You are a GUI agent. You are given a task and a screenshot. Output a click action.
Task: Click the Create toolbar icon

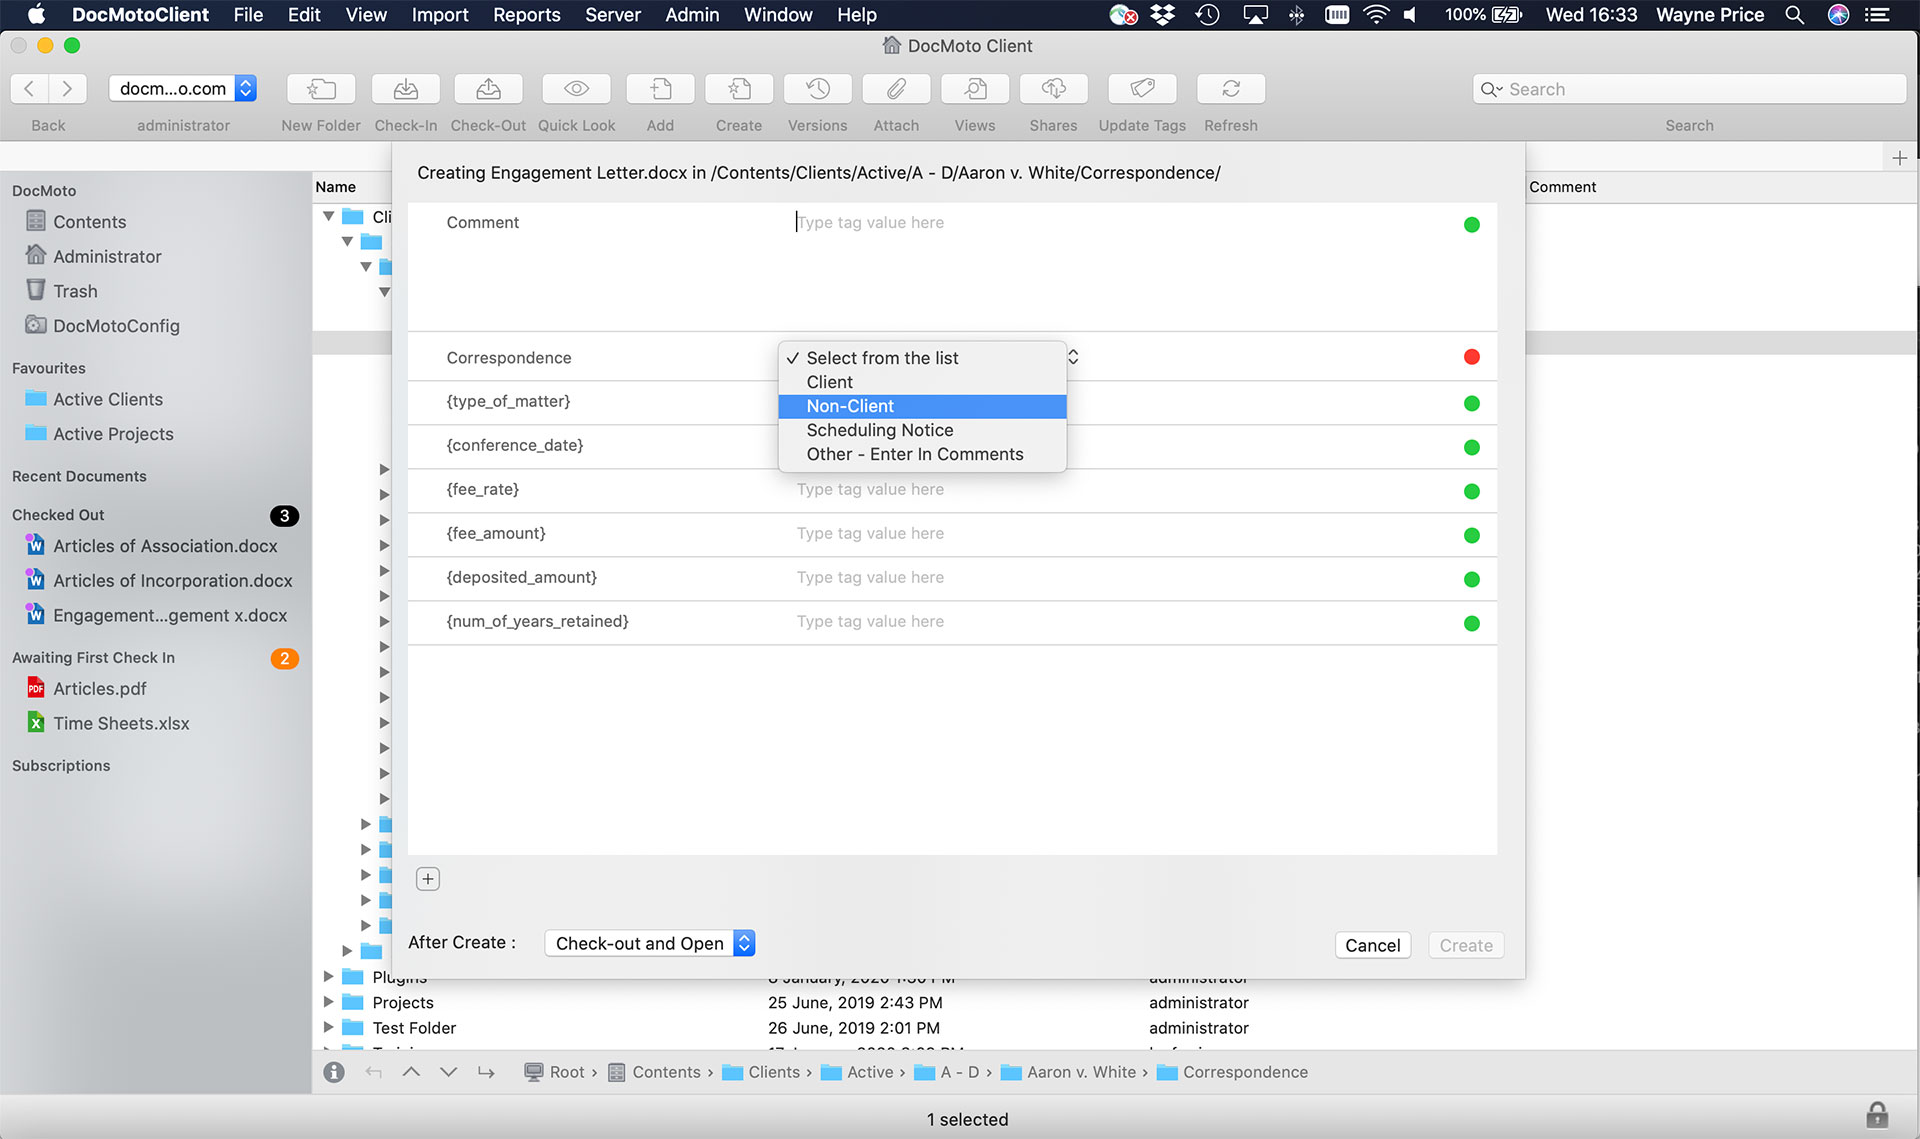[739, 89]
